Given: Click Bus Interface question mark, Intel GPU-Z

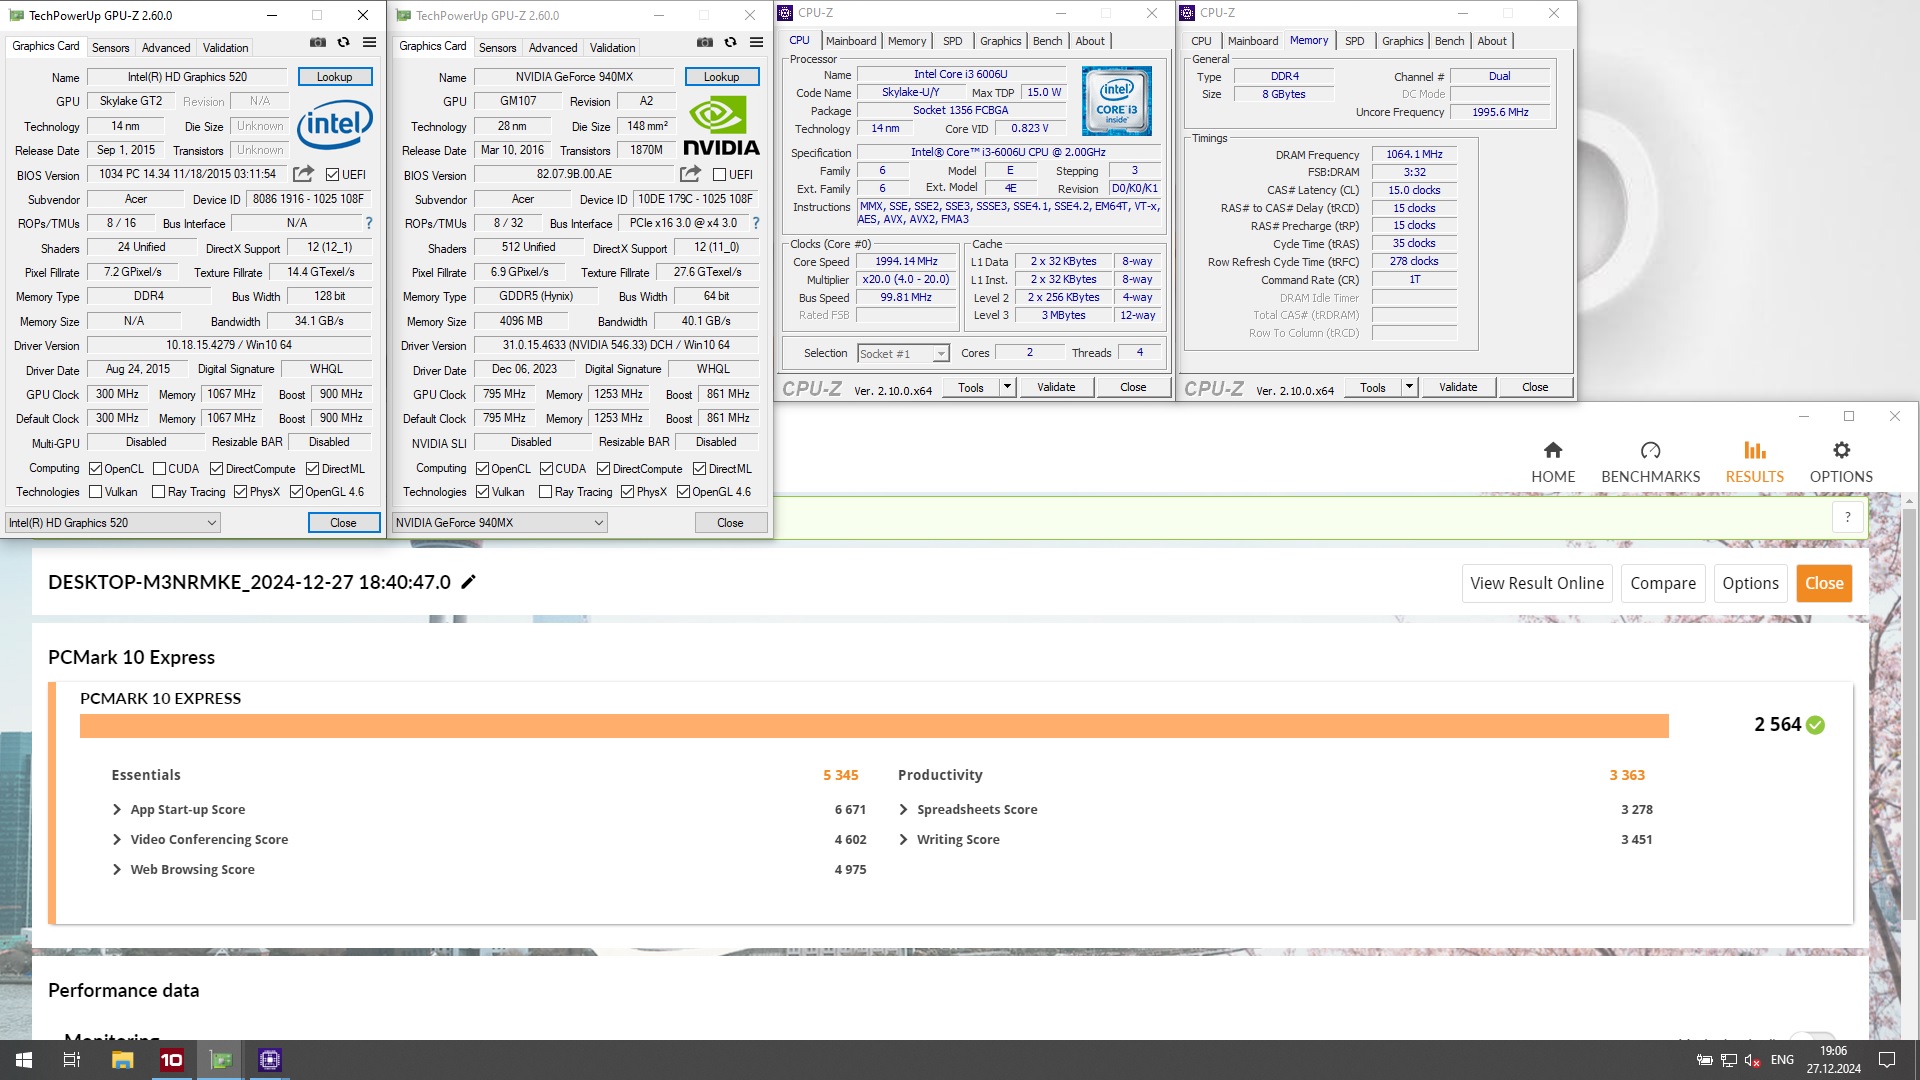Looking at the screenshot, I should 369,223.
